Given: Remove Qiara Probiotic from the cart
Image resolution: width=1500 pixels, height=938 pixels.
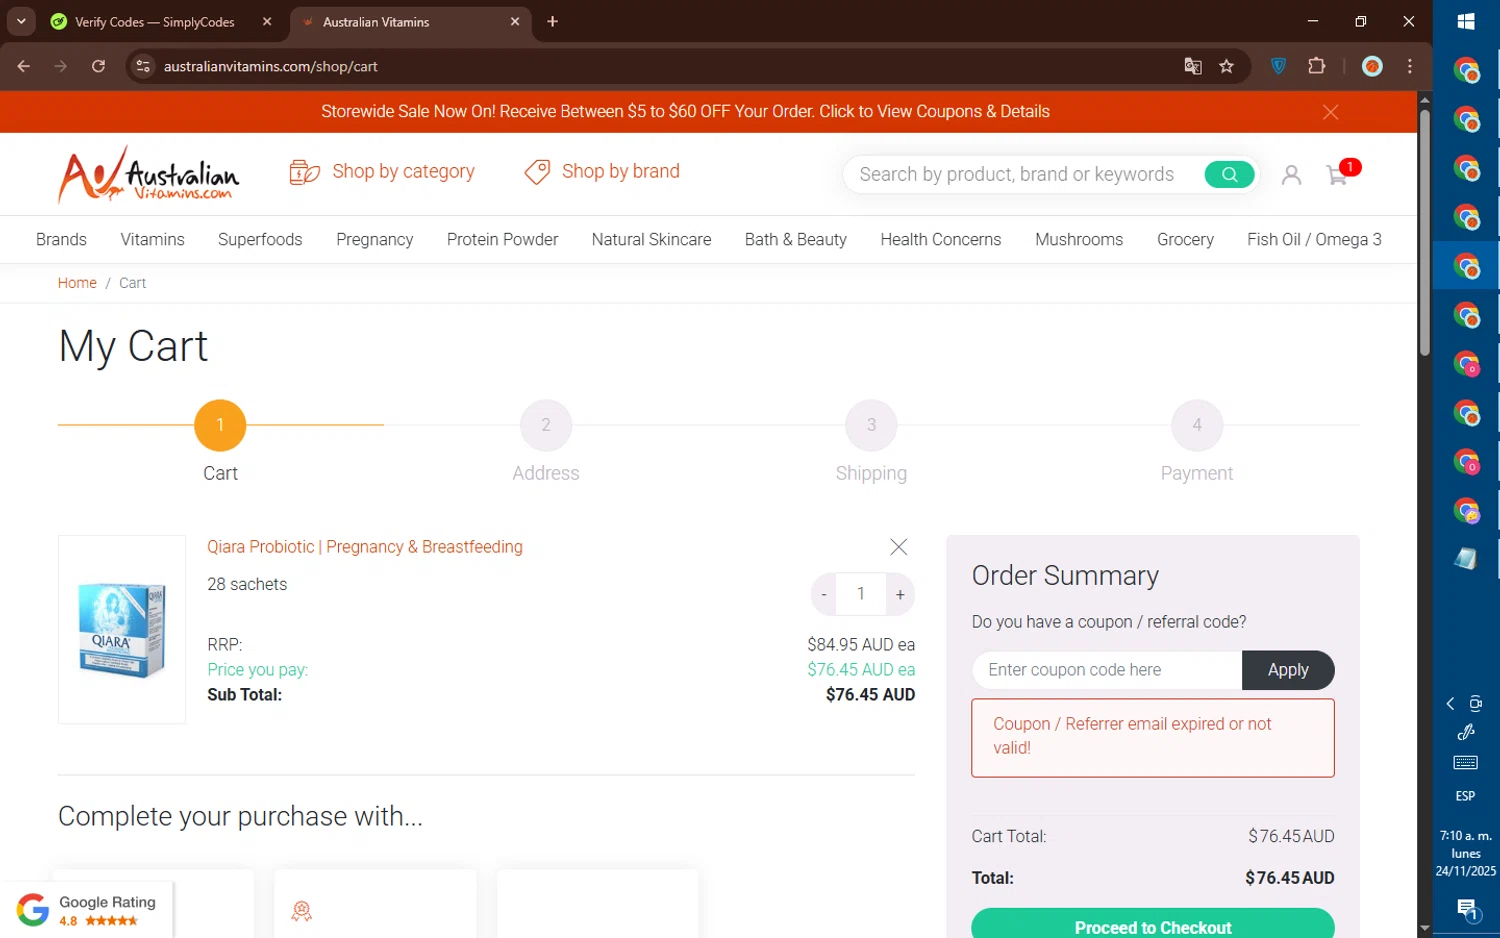Looking at the screenshot, I should [898, 547].
